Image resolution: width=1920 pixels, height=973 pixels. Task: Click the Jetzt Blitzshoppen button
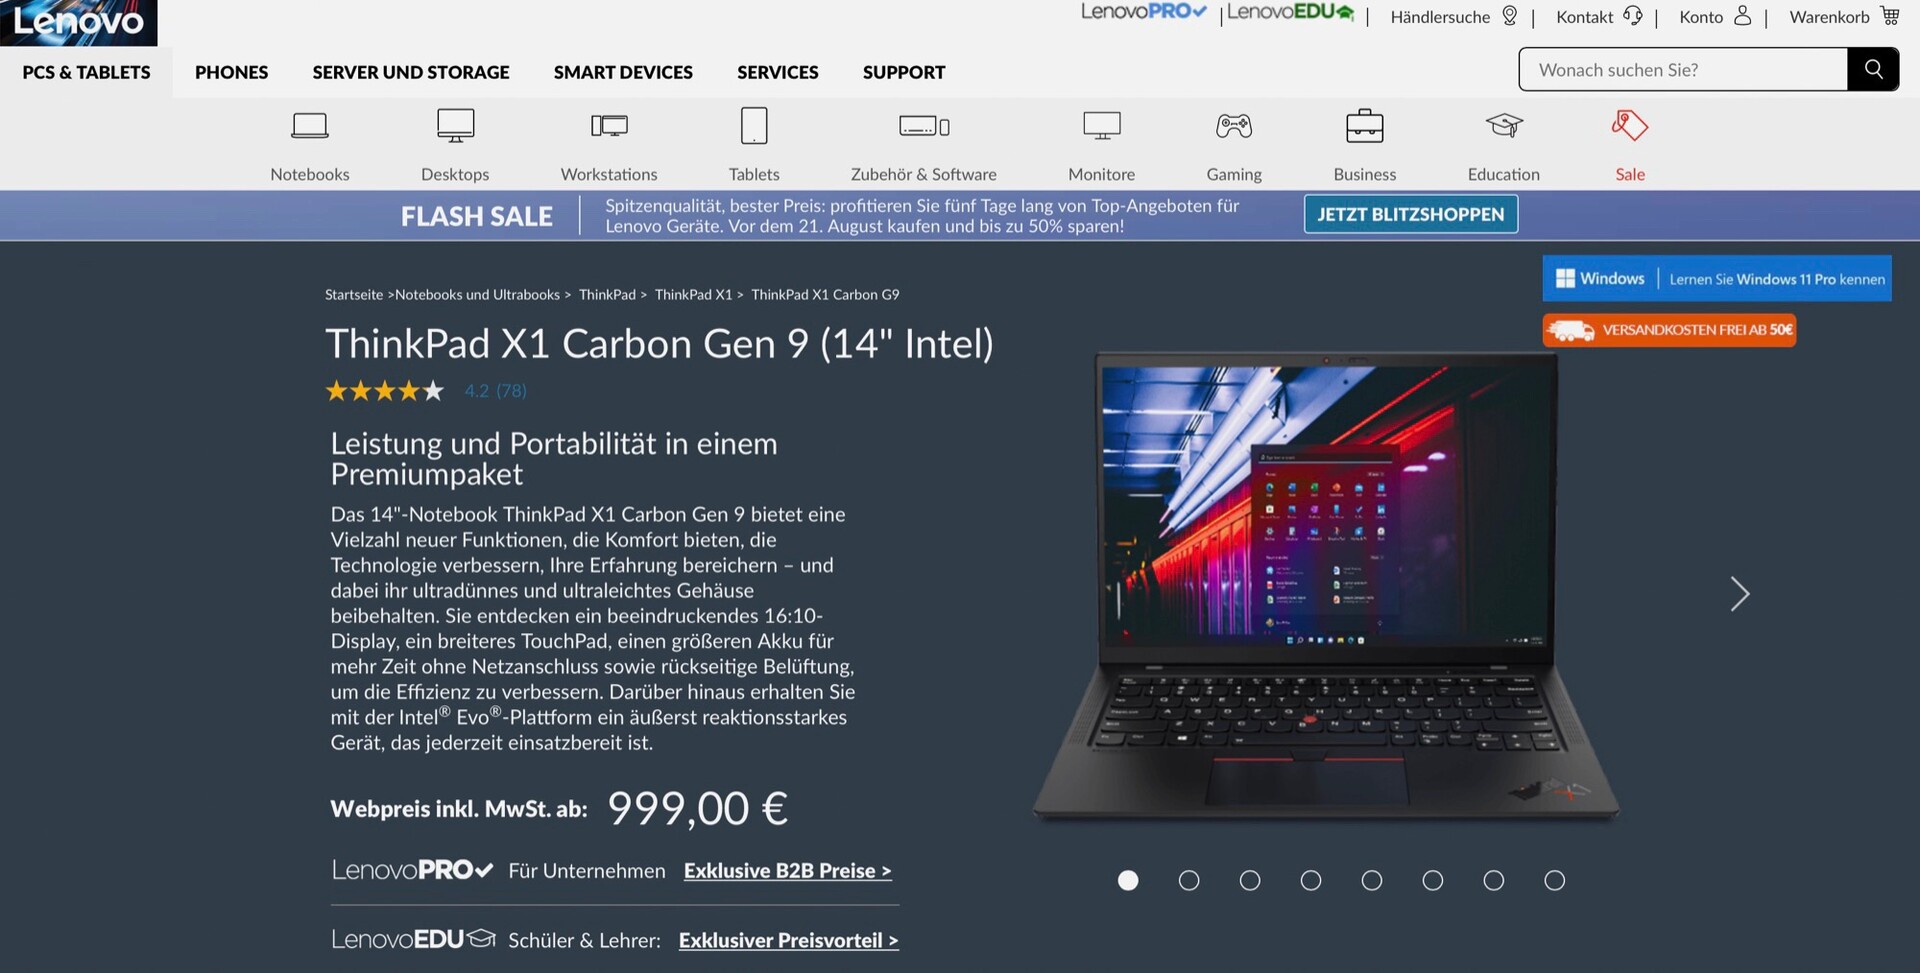pyautogui.click(x=1410, y=214)
